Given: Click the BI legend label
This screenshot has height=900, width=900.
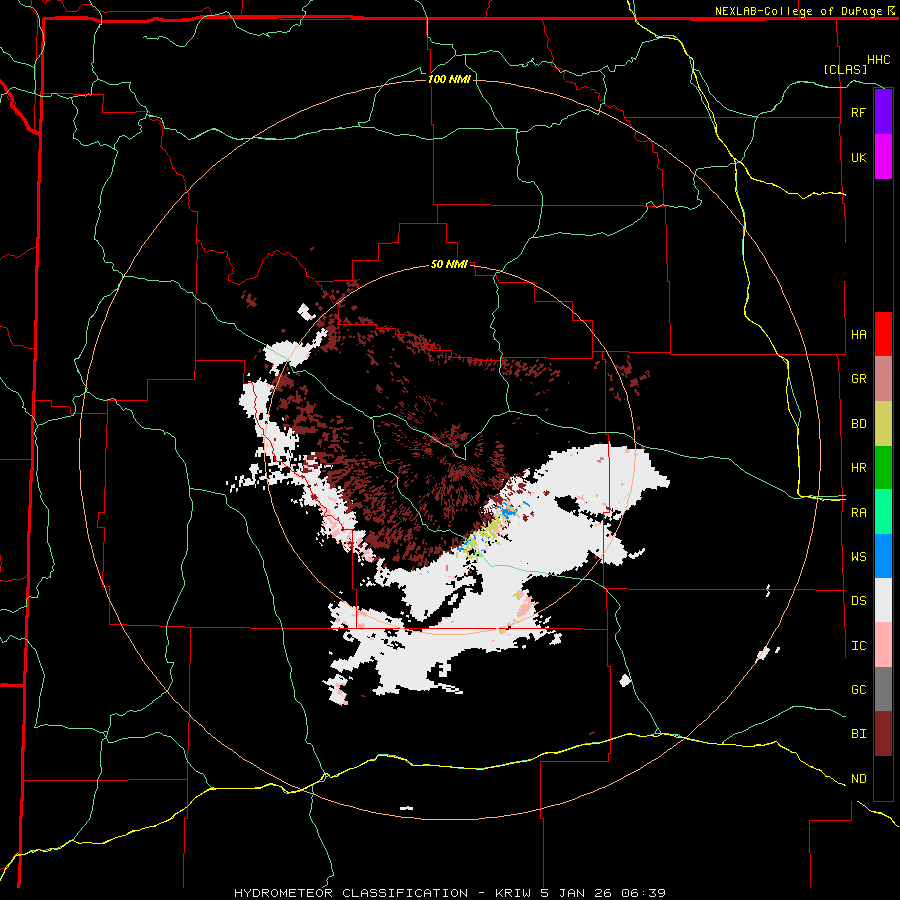Looking at the screenshot, I should pyautogui.click(x=858, y=734).
